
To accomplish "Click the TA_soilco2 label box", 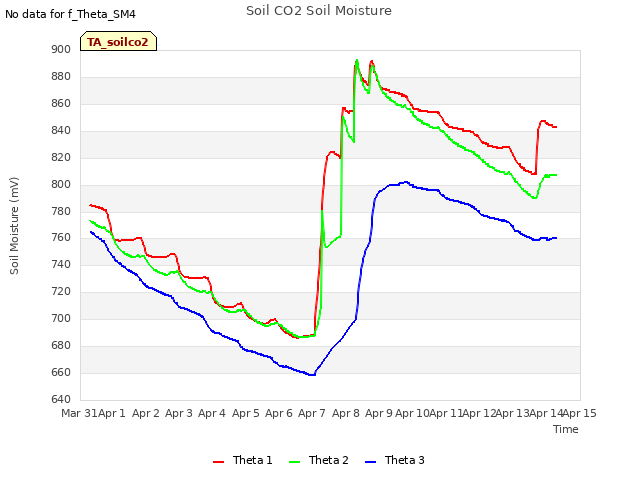I will coord(118,41).
